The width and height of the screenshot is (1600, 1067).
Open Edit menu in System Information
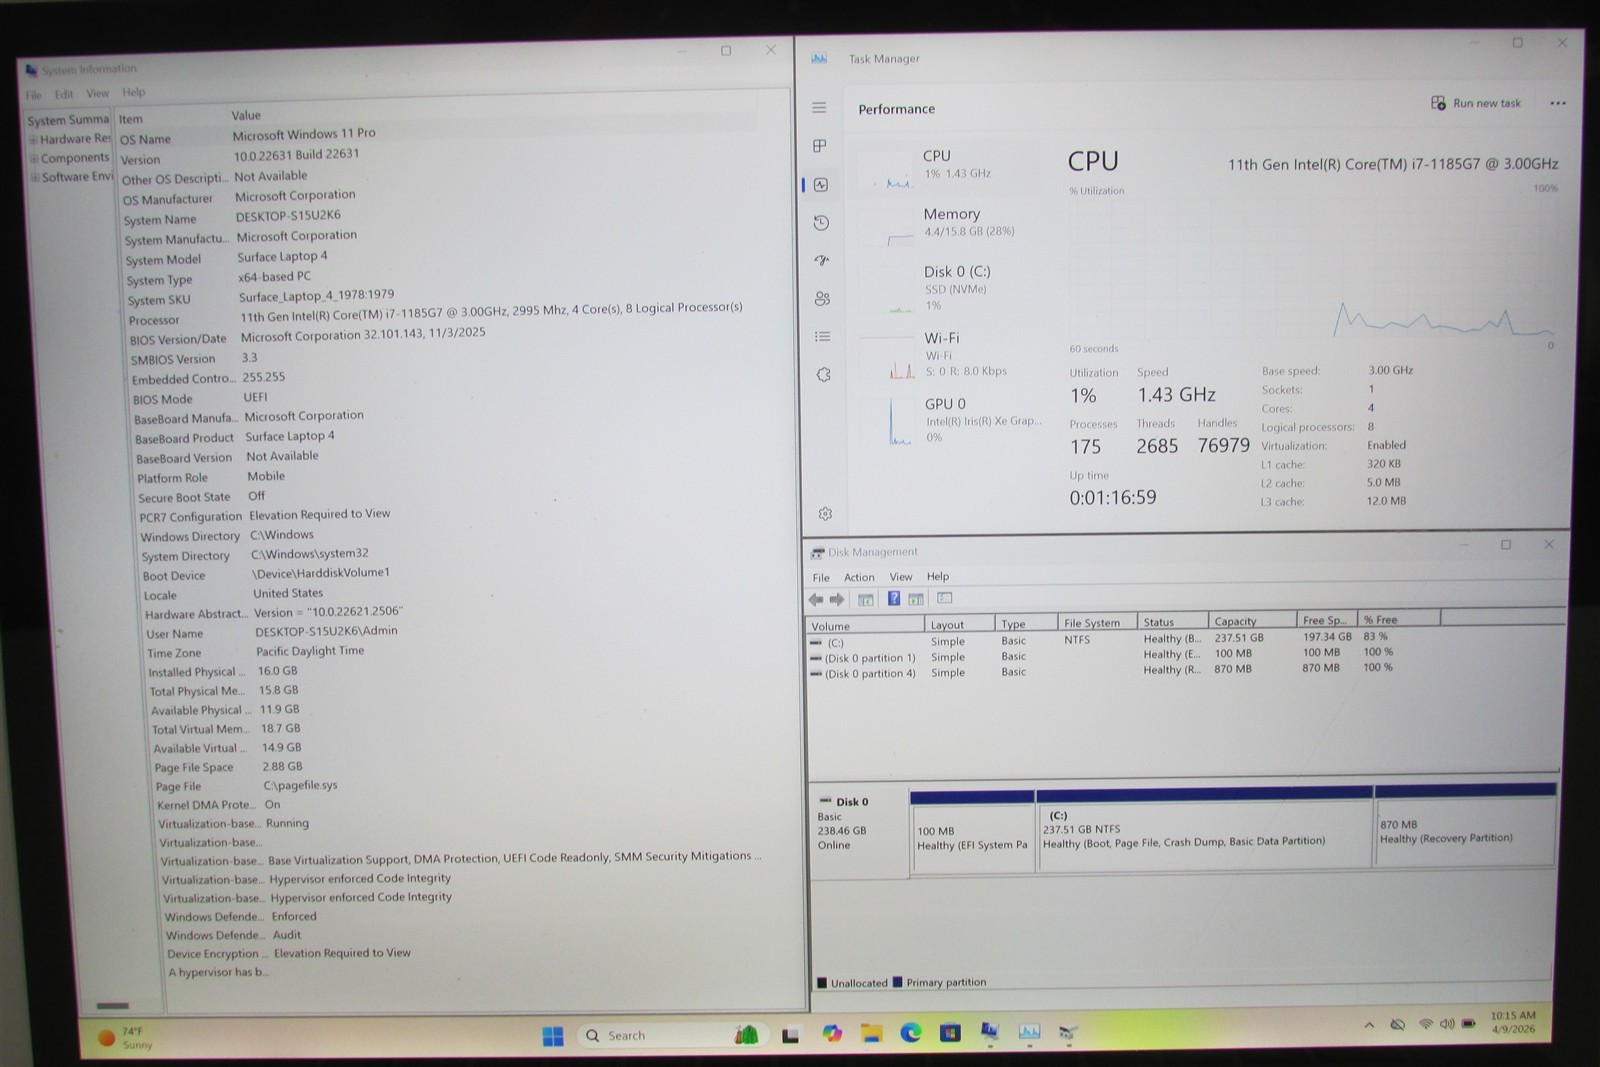coord(64,94)
